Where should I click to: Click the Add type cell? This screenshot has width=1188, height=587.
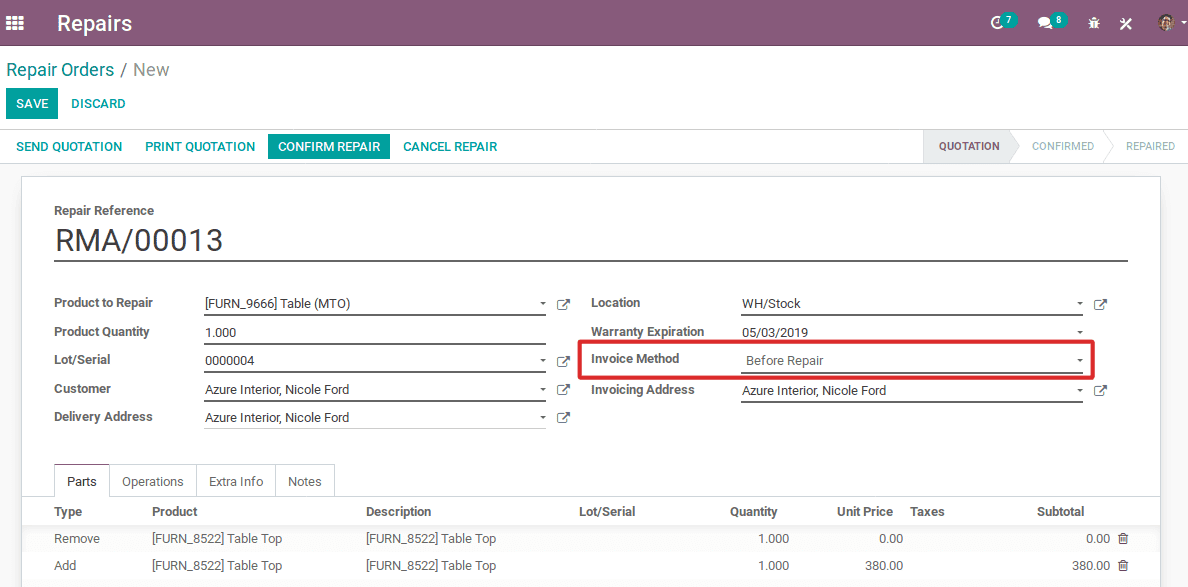(65, 566)
